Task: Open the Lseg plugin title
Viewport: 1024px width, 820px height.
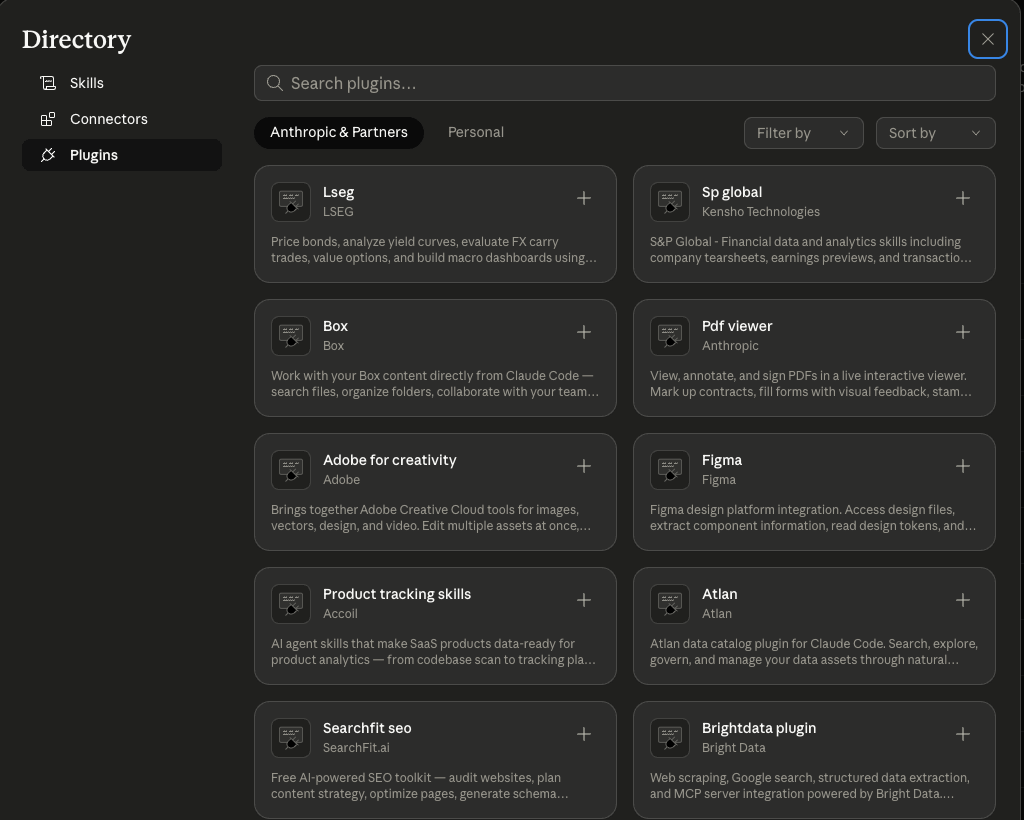Action: 338,193
